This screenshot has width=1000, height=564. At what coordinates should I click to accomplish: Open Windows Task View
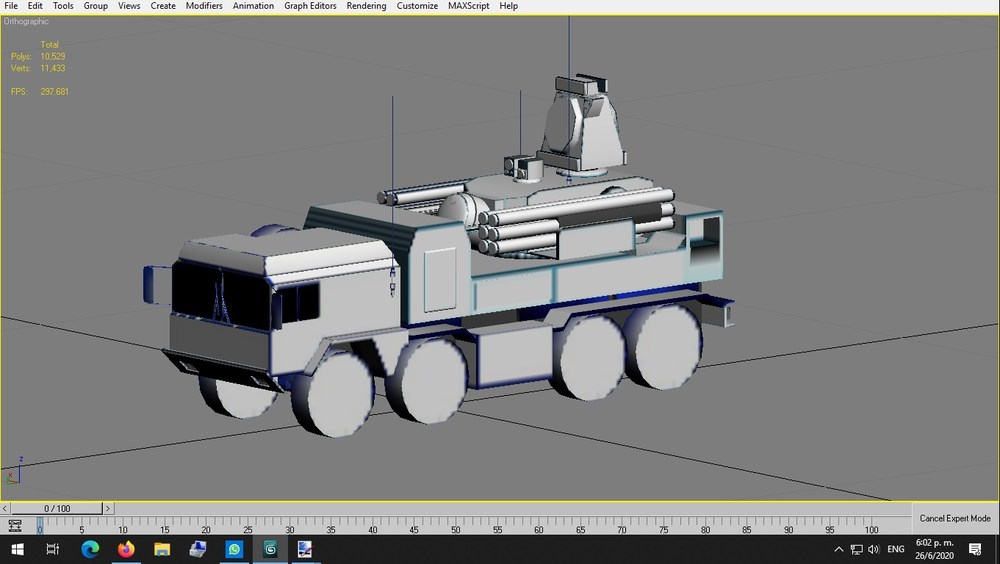tap(53, 549)
